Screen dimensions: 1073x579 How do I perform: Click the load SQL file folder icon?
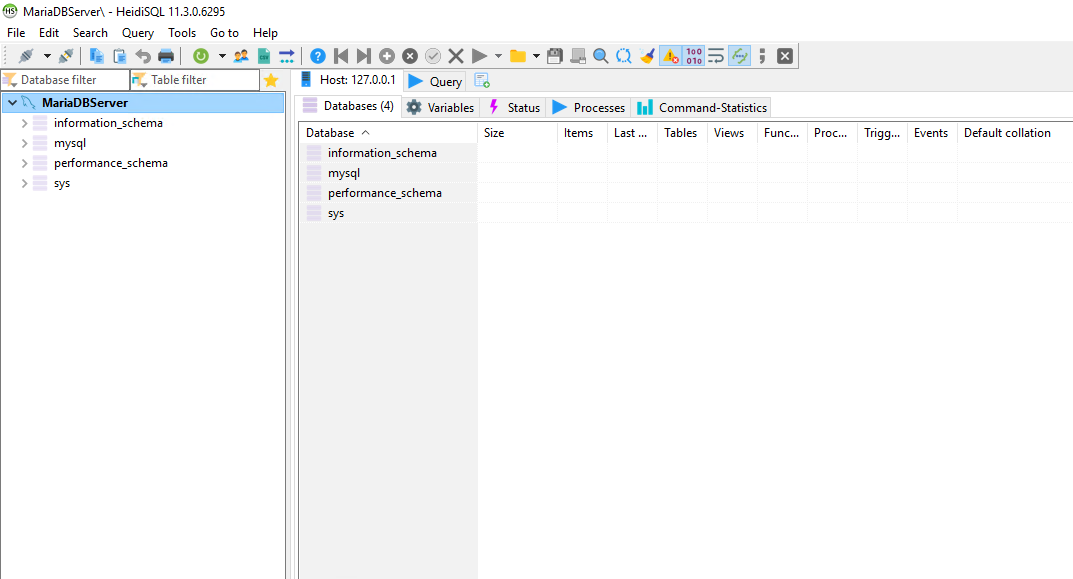[518, 56]
